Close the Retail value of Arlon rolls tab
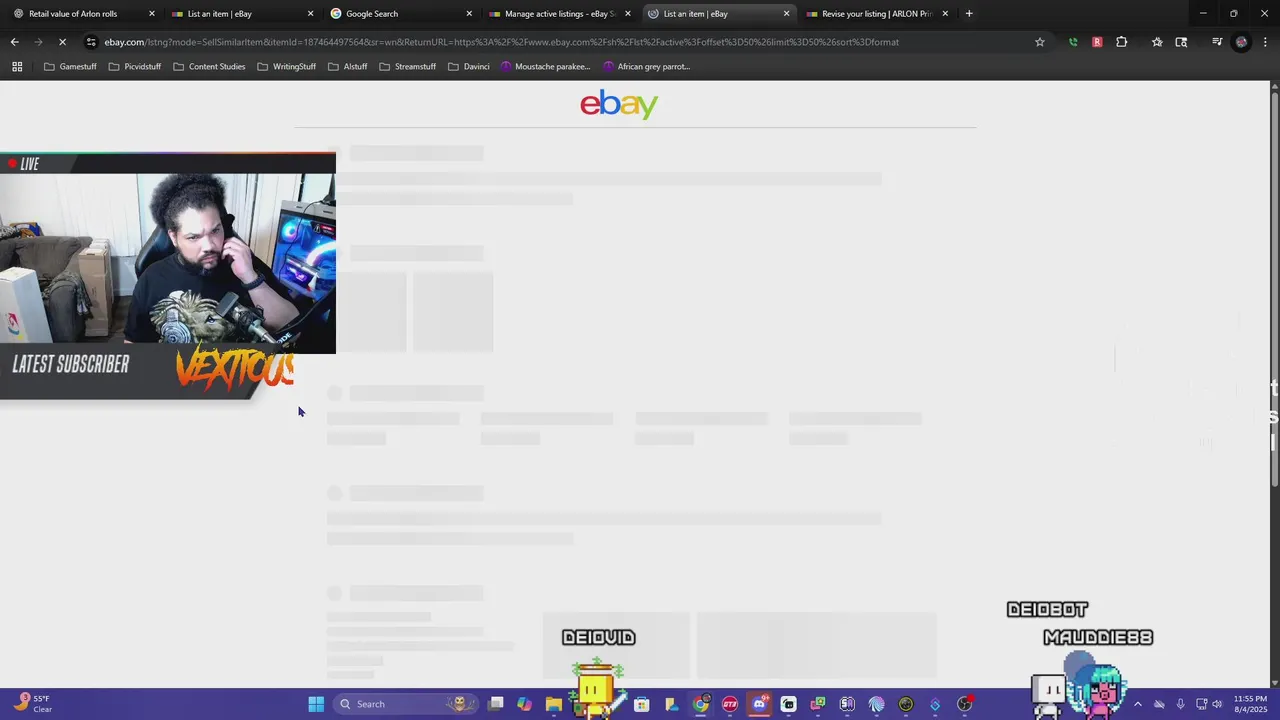Viewport: 1280px width, 720px height. coord(152,14)
